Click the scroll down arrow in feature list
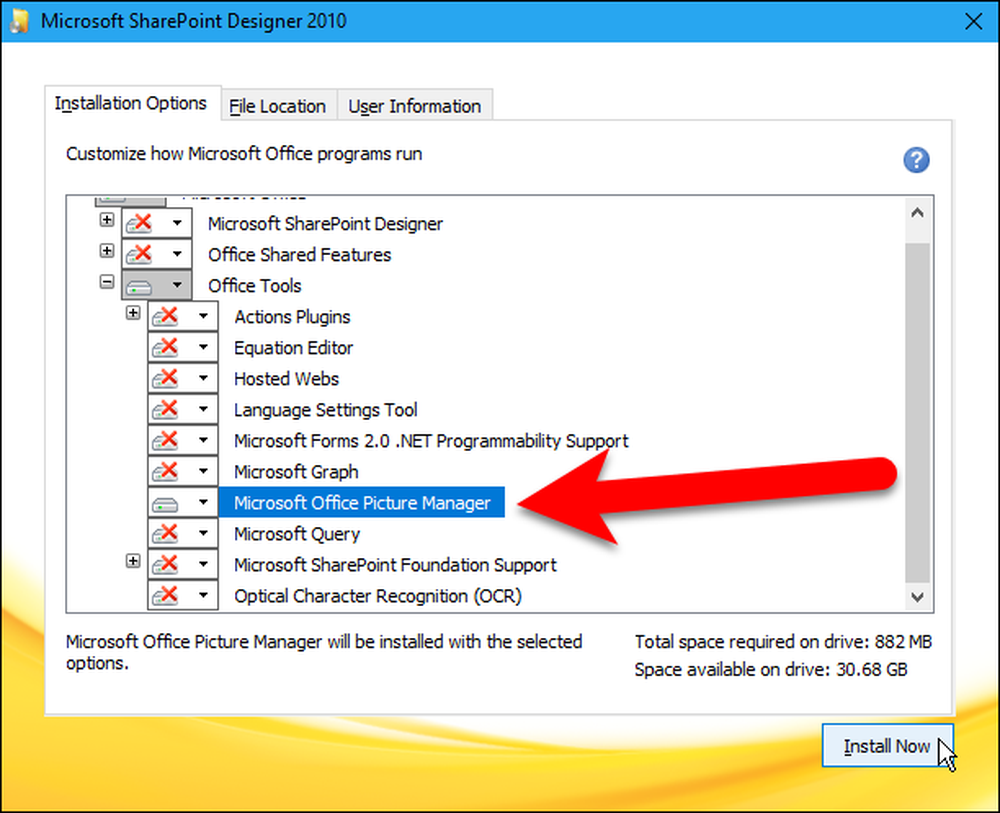The image size is (1000, 813). pos(917,597)
